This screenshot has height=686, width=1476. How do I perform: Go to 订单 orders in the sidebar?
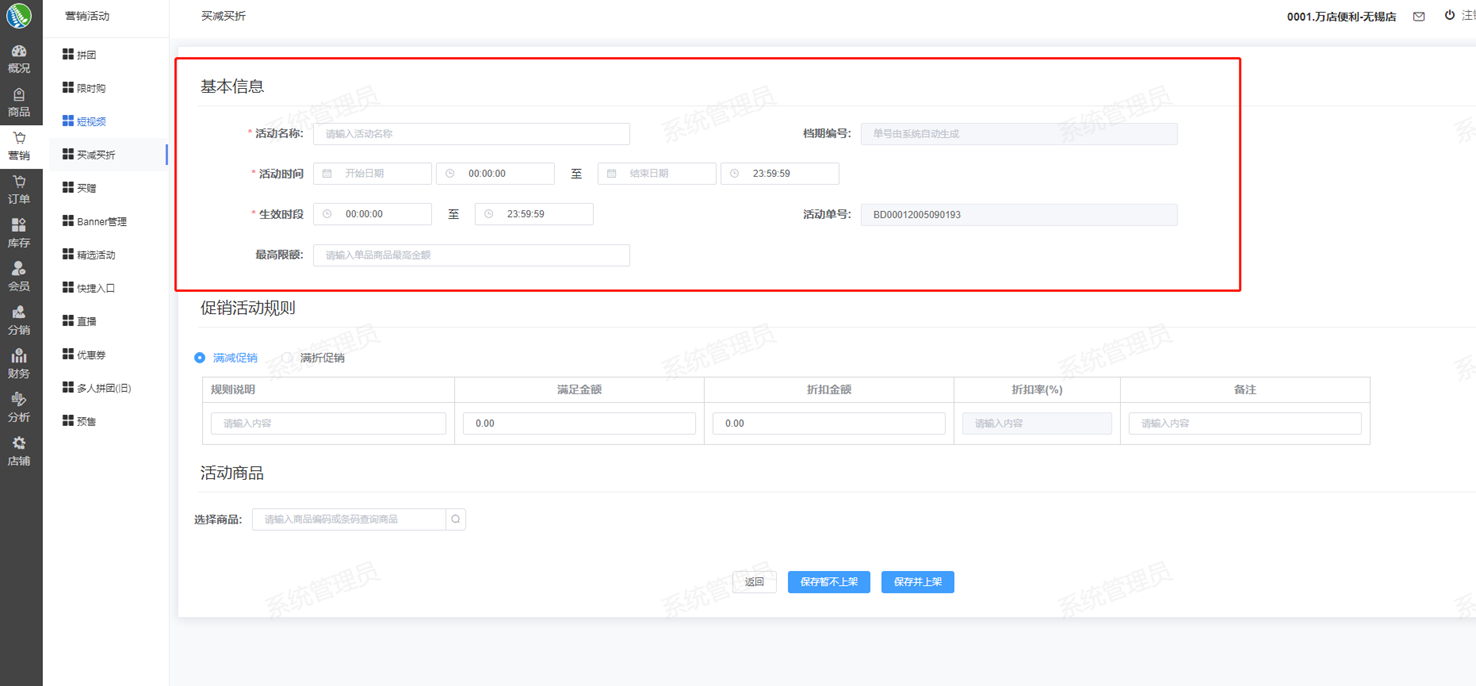(x=19, y=189)
